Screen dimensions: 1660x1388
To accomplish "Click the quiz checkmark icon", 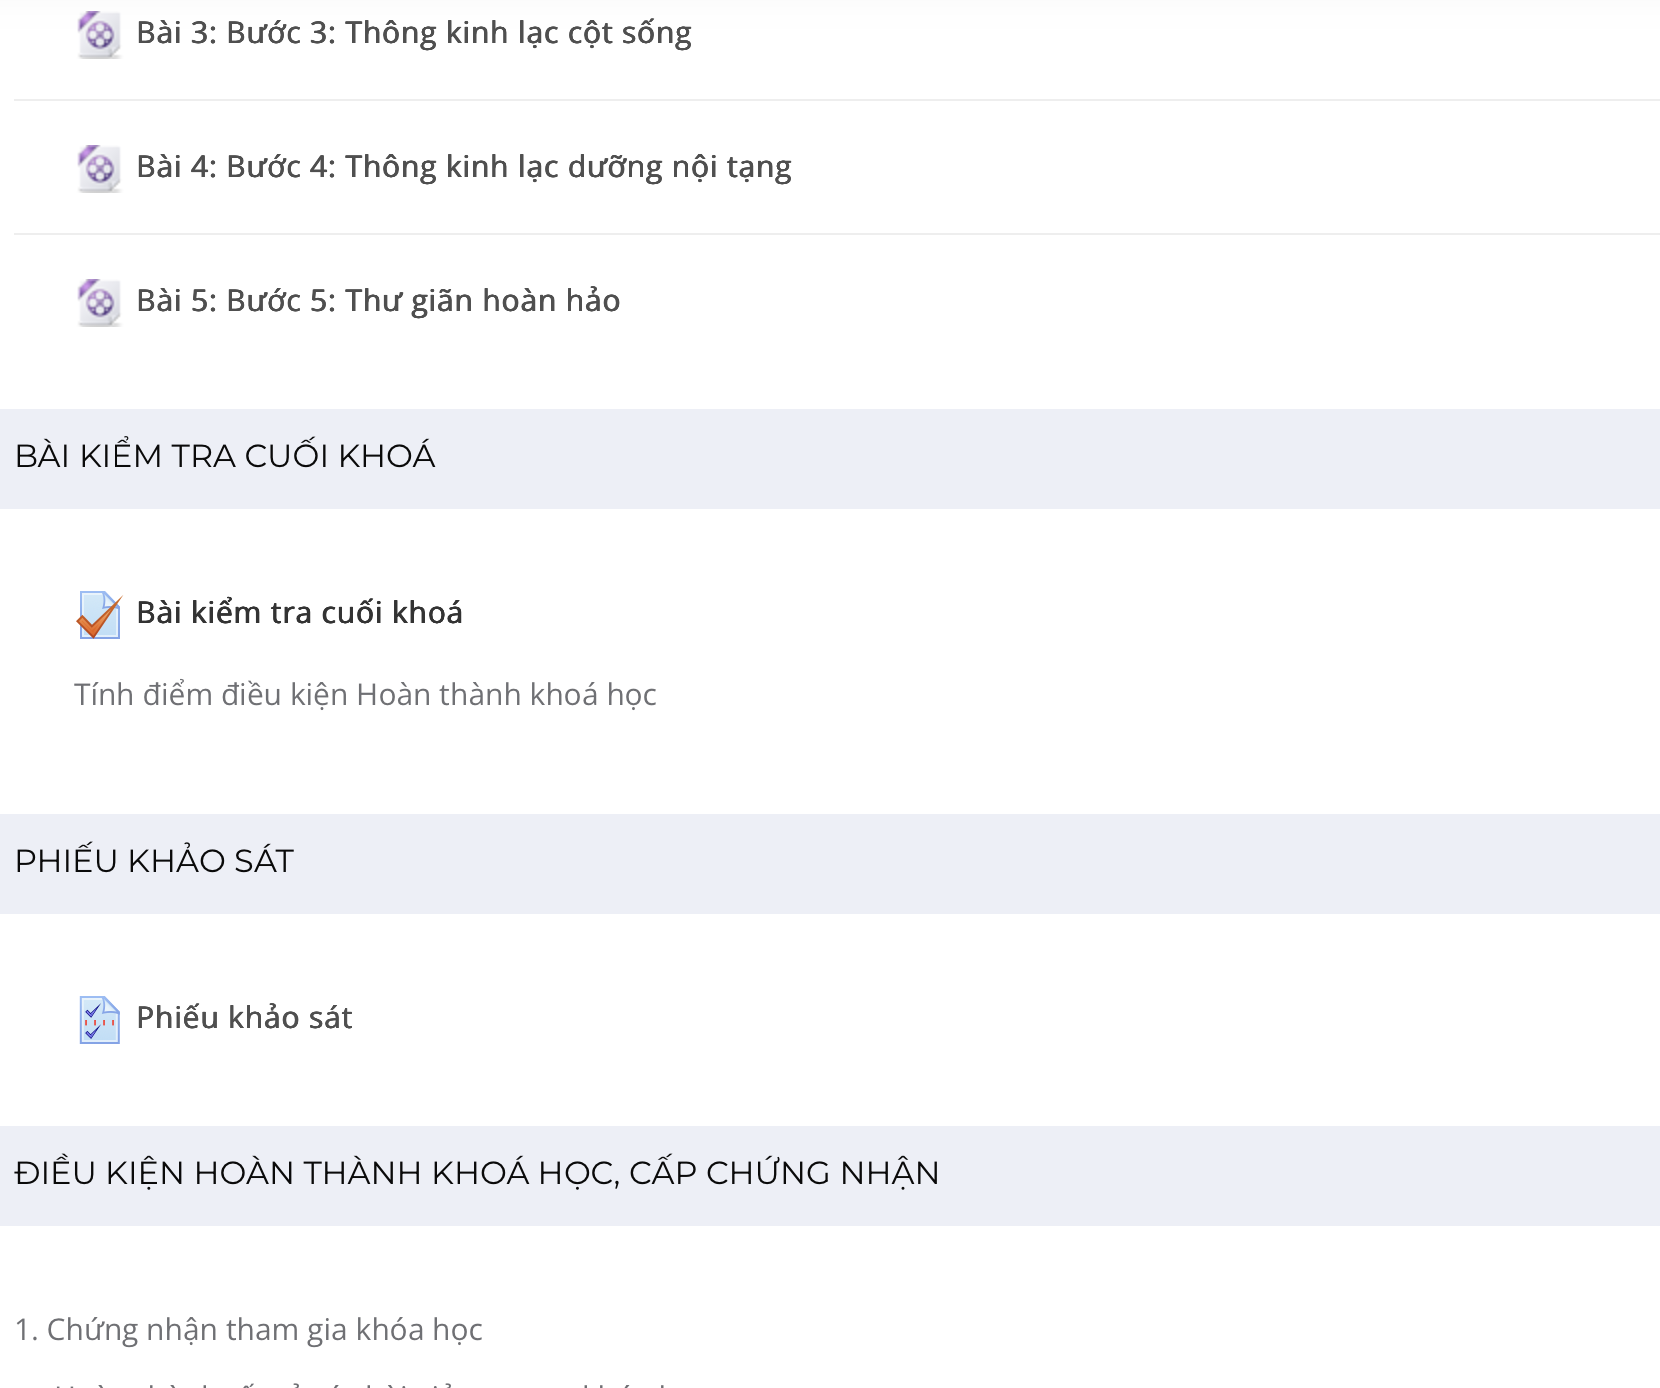I will [x=99, y=615].
